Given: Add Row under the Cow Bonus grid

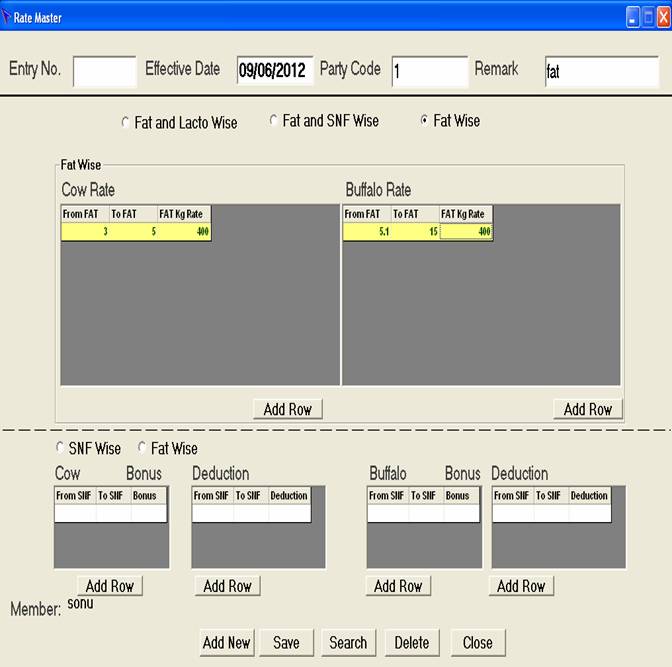Looking at the screenshot, I should (110, 586).
